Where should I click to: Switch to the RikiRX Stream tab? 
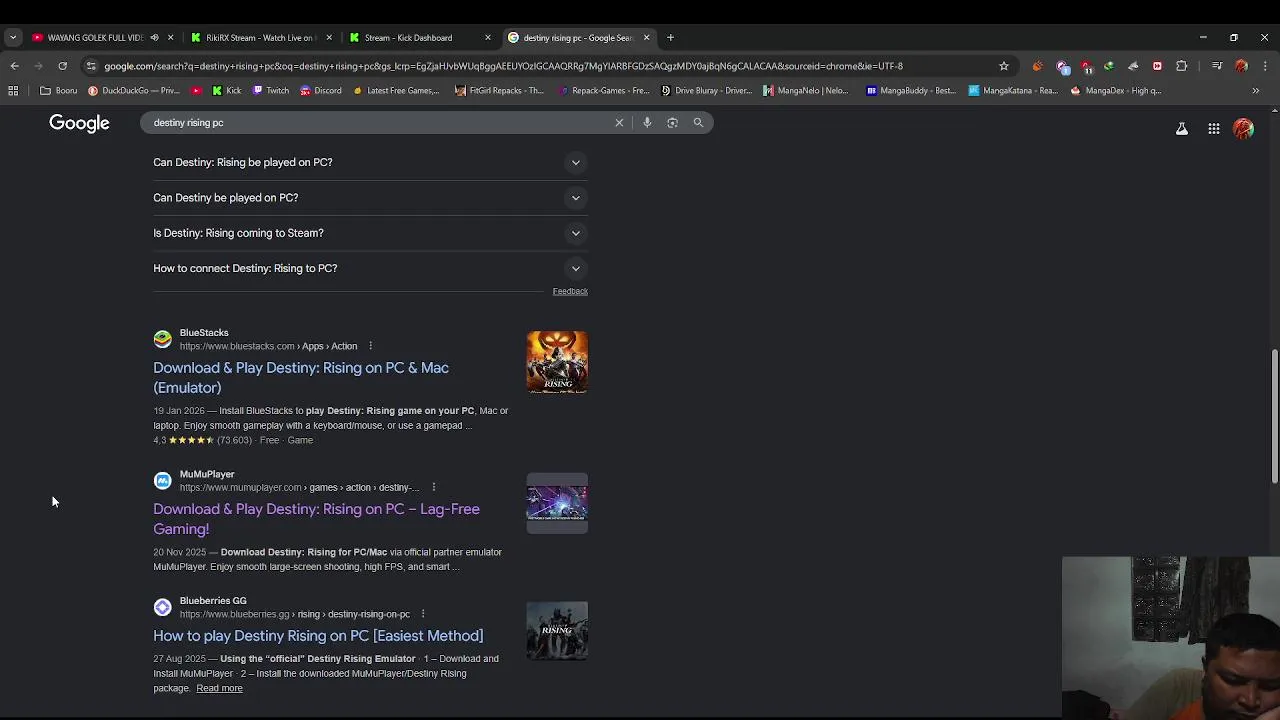tap(260, 38)
